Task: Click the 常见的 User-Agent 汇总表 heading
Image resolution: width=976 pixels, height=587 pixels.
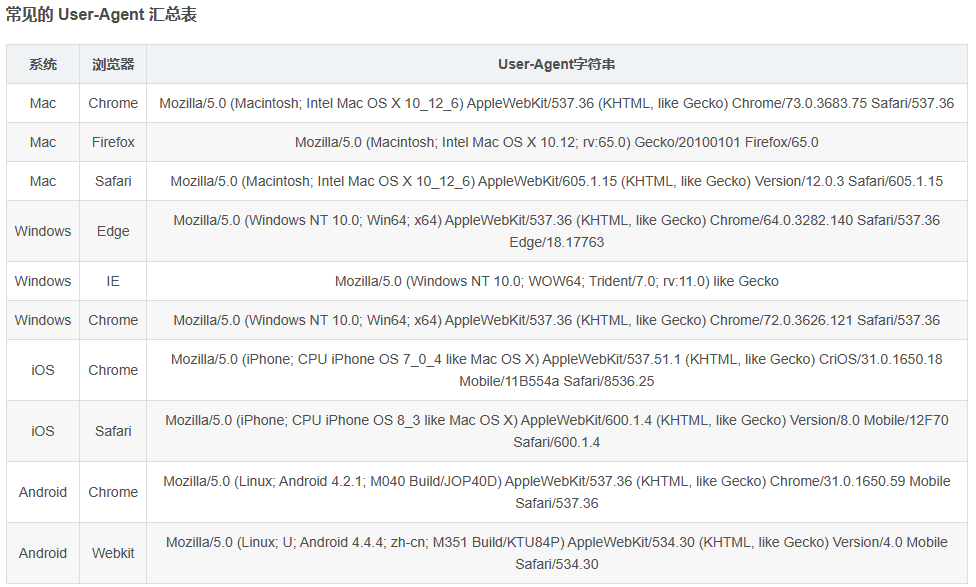Action: click(101, 16)
